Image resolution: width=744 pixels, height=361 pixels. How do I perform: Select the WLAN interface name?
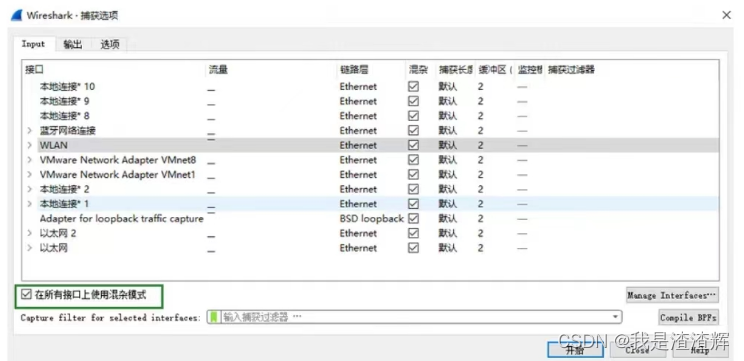pyautogui.click(x=53, y=145)
